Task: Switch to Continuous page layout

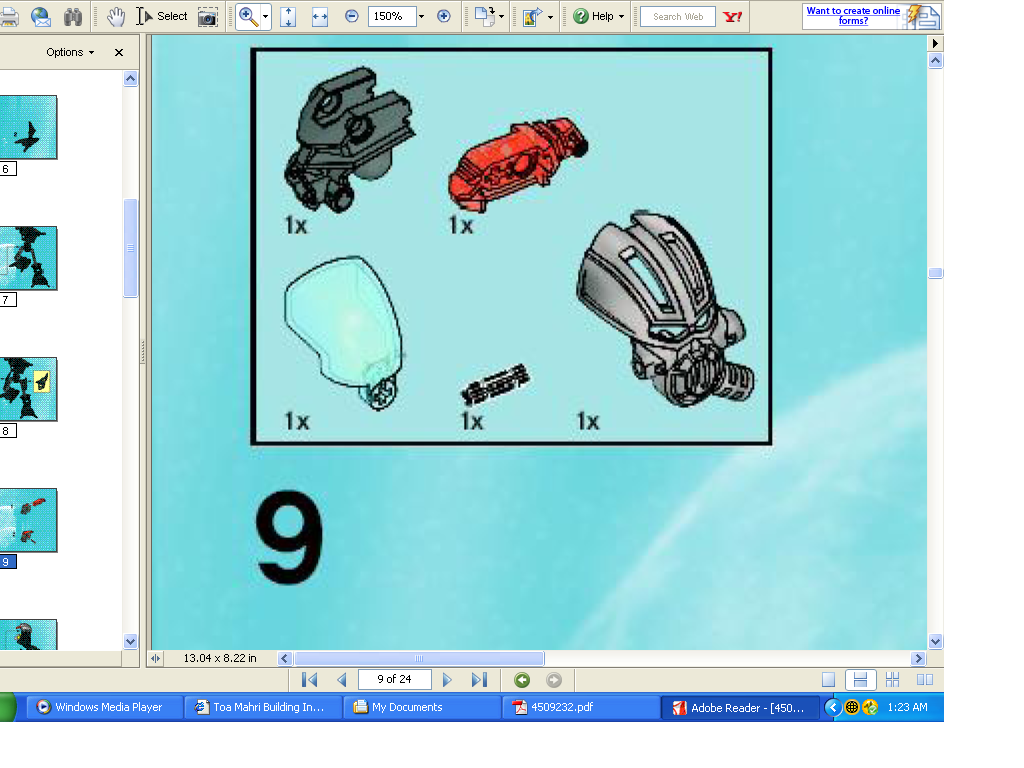Action: [x=860, y=680]
